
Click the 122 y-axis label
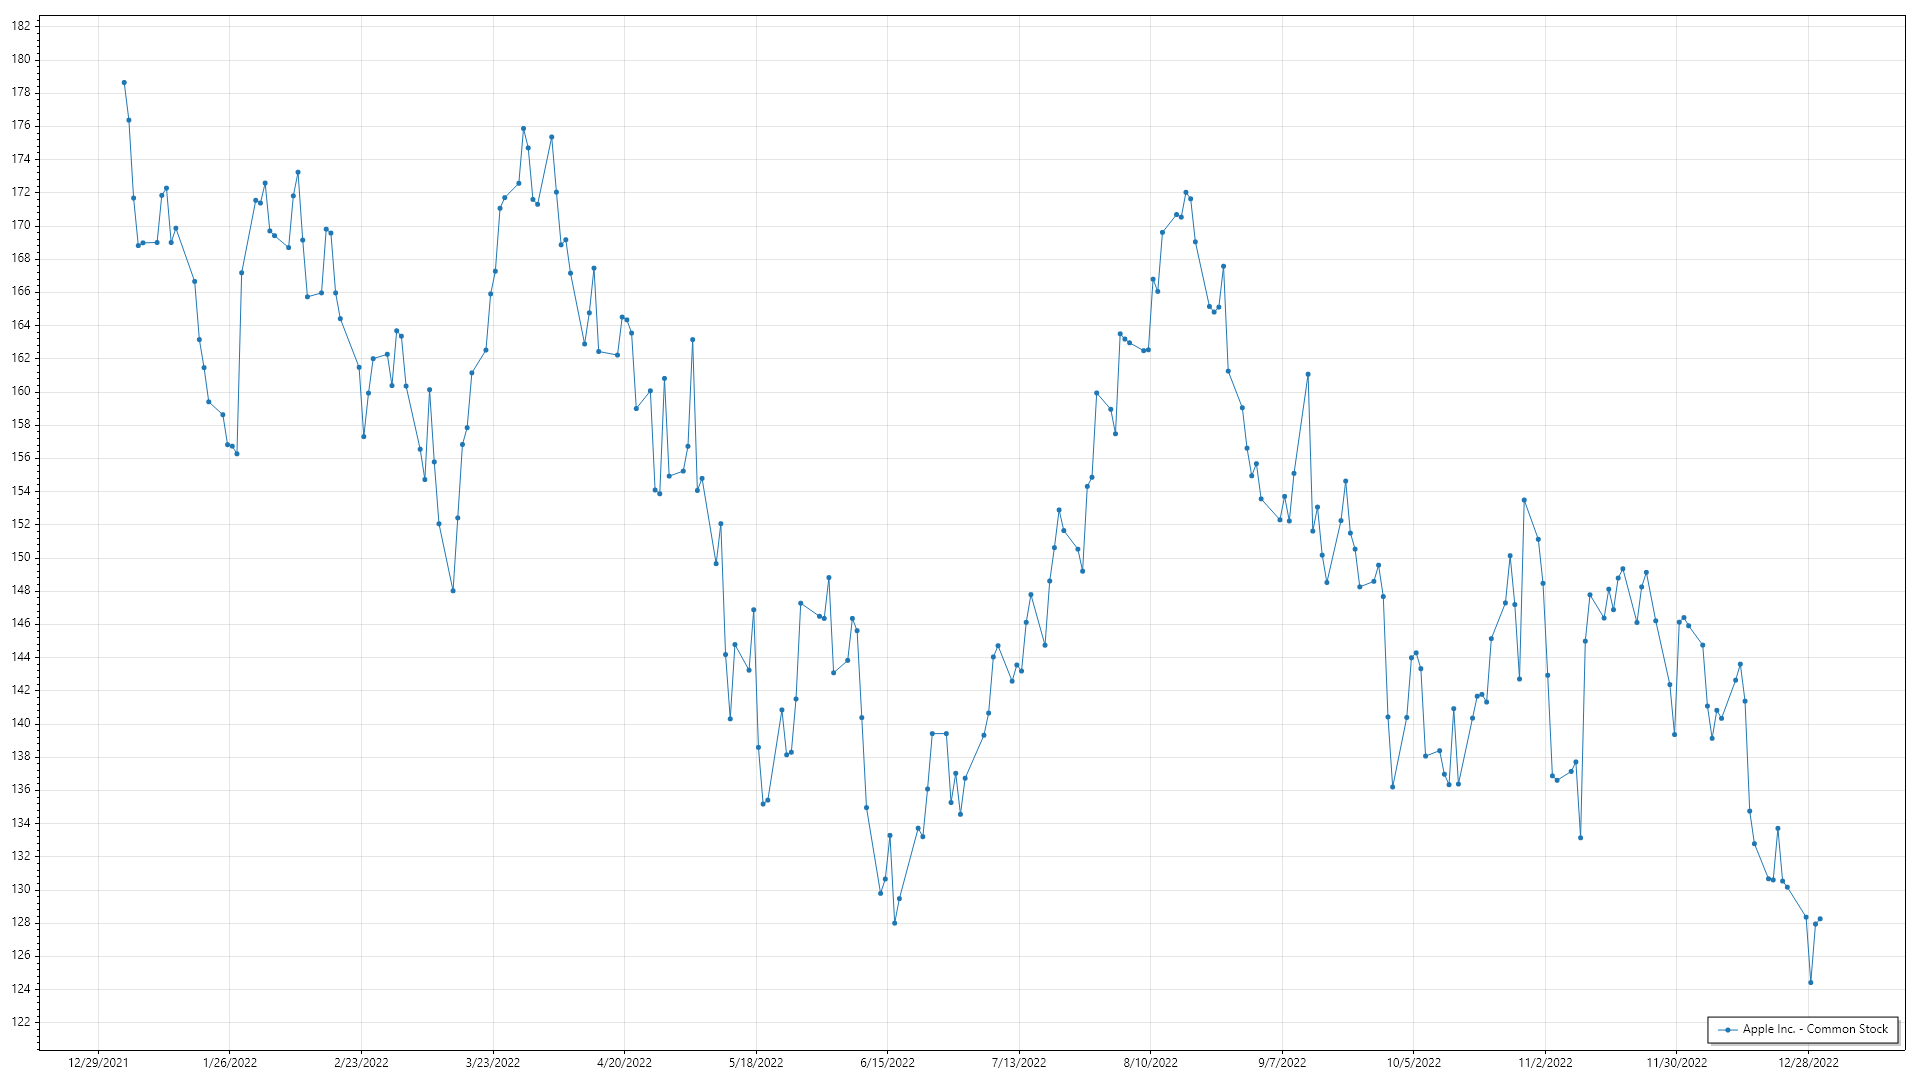tap(21, 1022)
